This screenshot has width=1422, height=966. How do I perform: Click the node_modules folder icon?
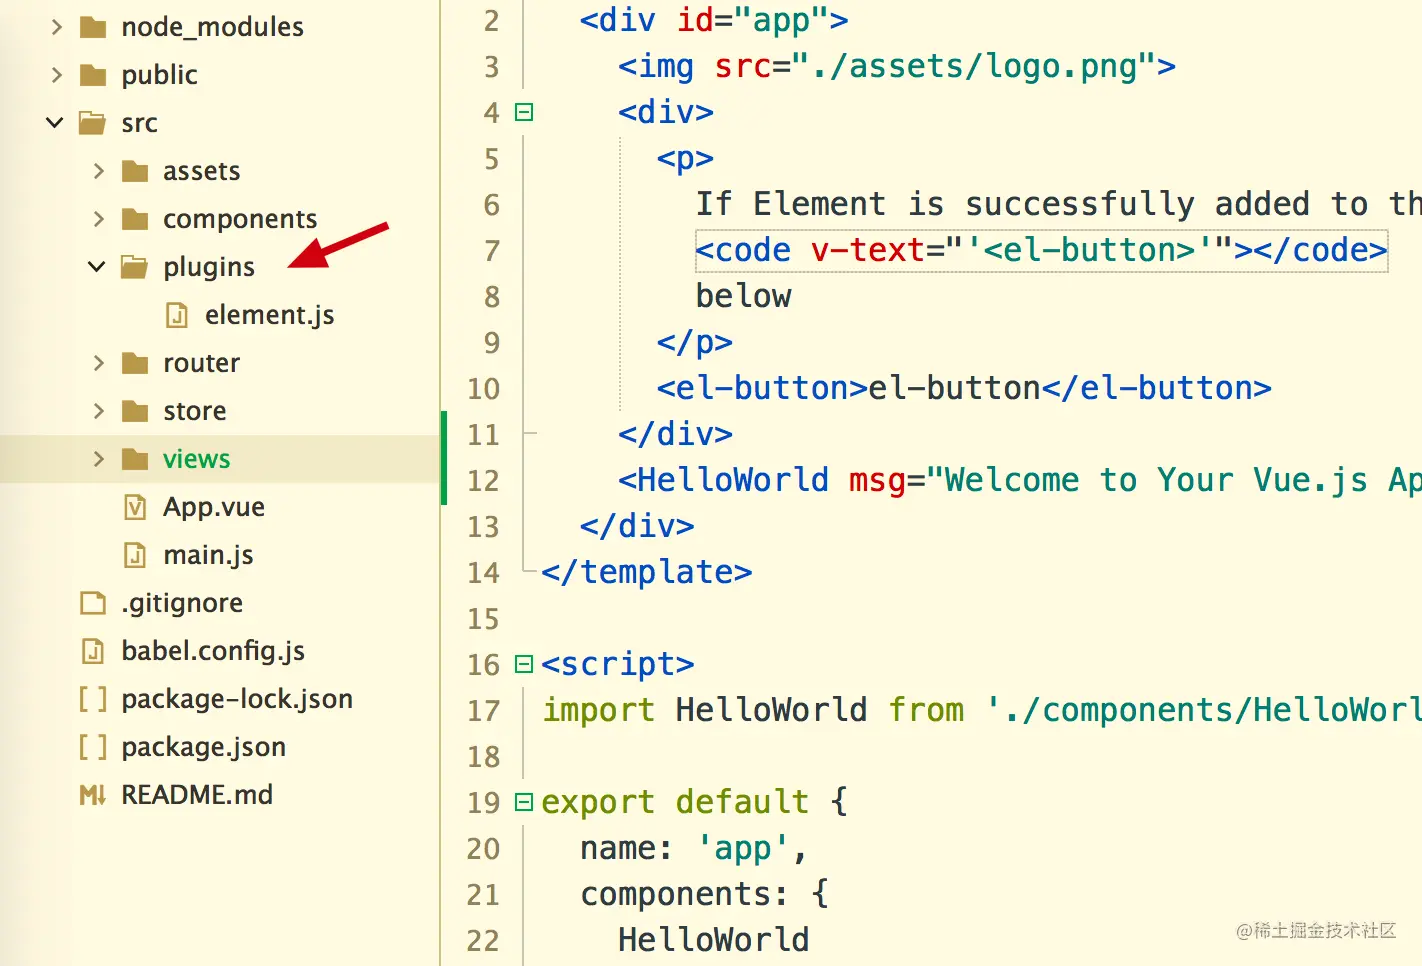(x=93, y=27)
